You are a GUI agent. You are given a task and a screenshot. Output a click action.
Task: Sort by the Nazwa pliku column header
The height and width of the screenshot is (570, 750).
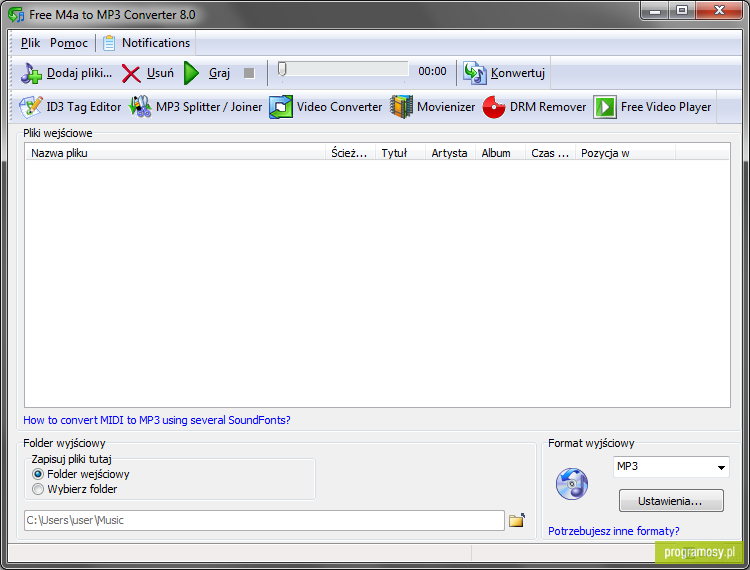(x=175, y=153)
